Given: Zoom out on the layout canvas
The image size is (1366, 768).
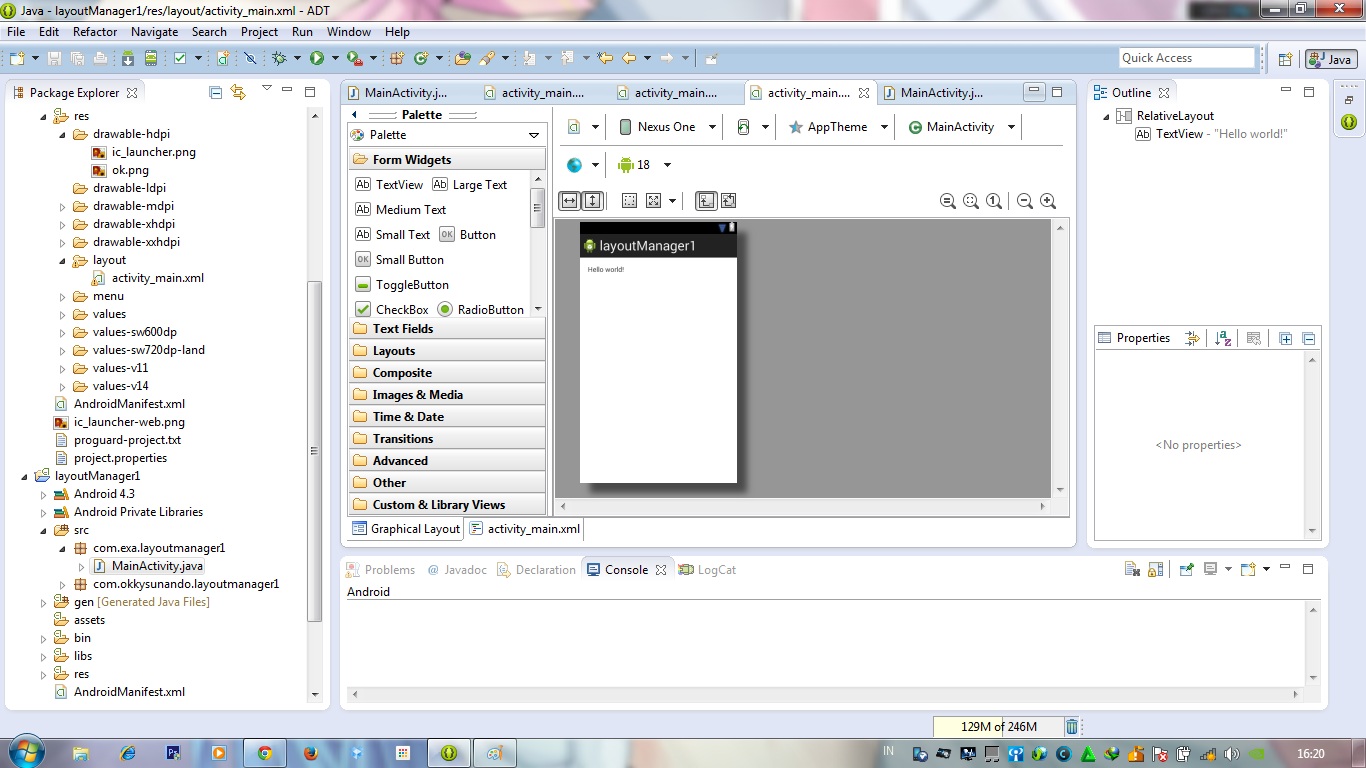Looking at the screenshot, I should [1025, 201].
